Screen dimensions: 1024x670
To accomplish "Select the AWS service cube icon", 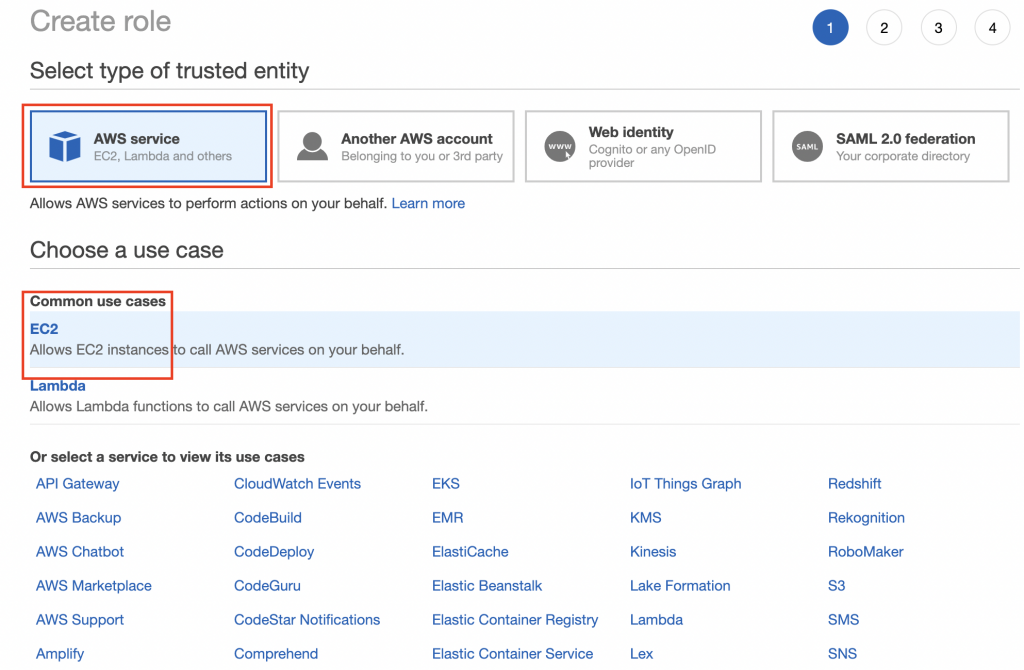I will (65, 146).
